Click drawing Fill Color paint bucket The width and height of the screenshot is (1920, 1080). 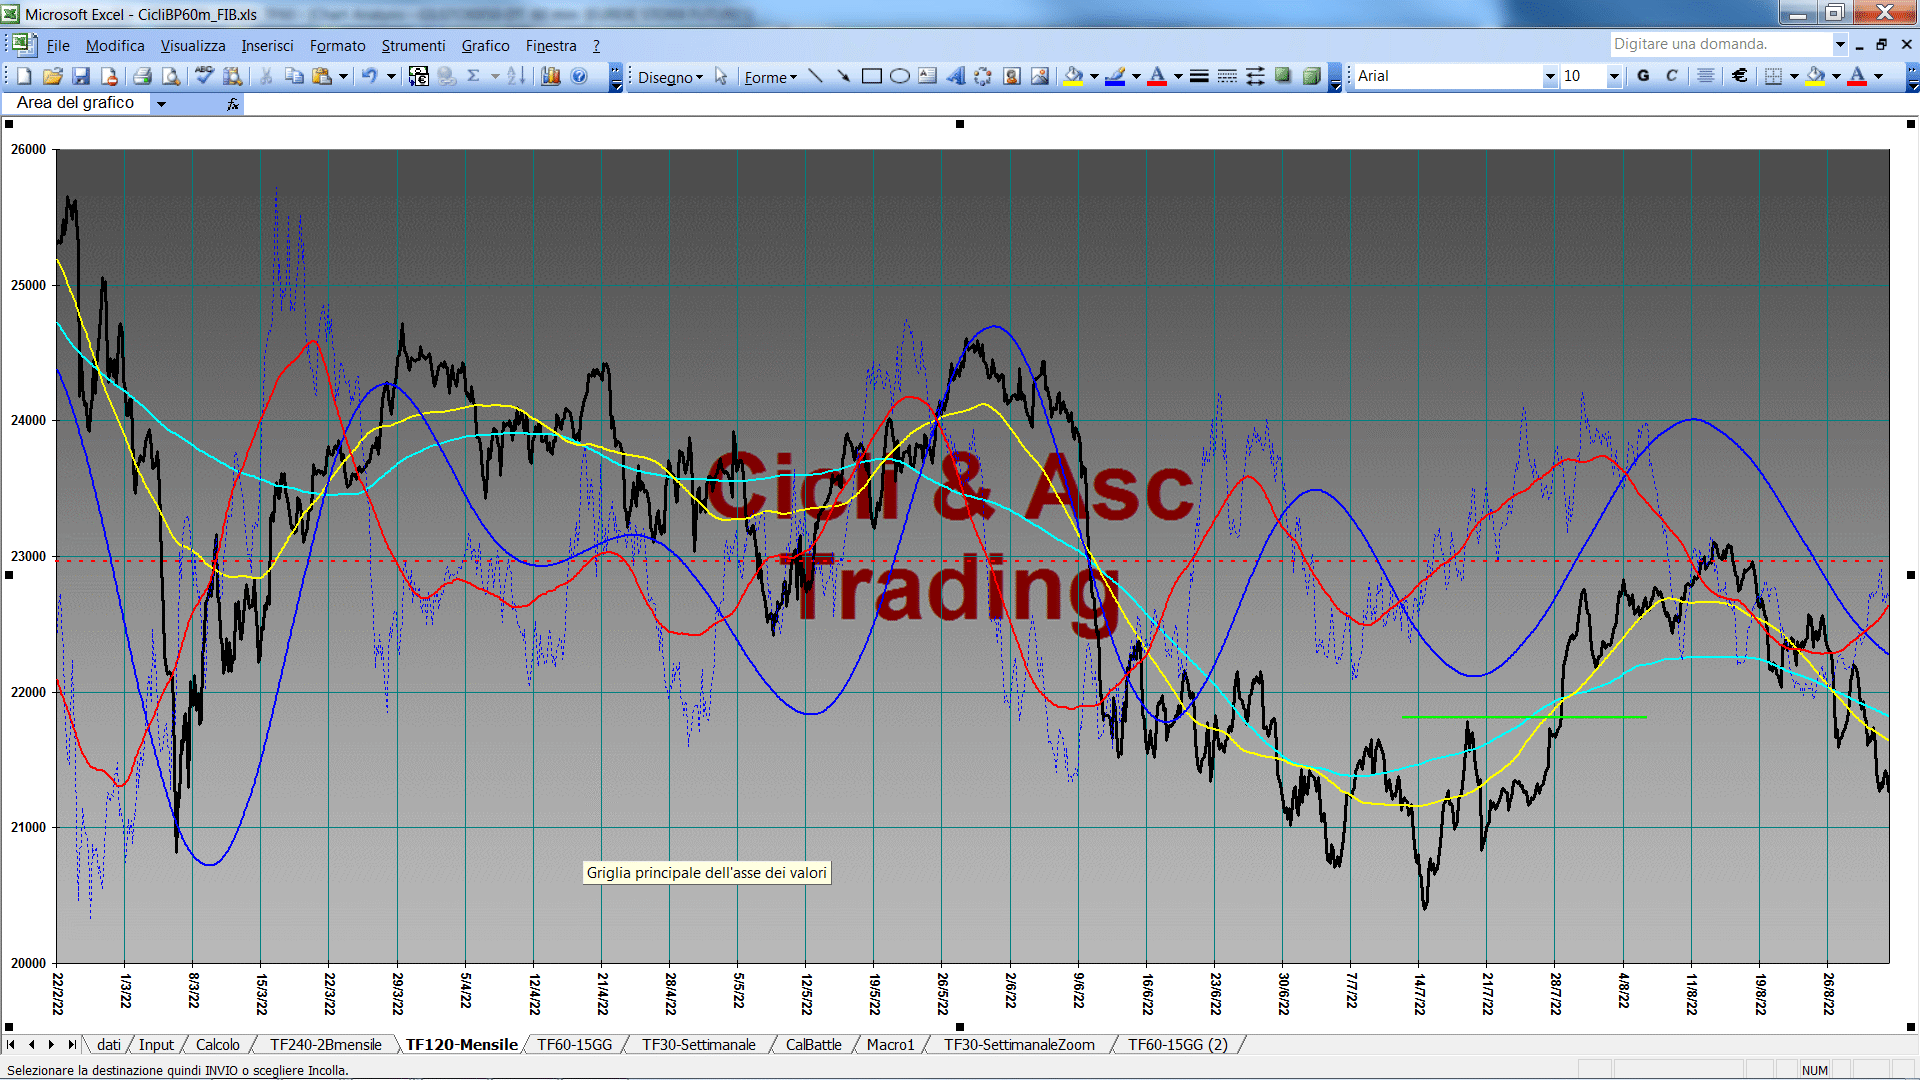tap(1074, 76)
